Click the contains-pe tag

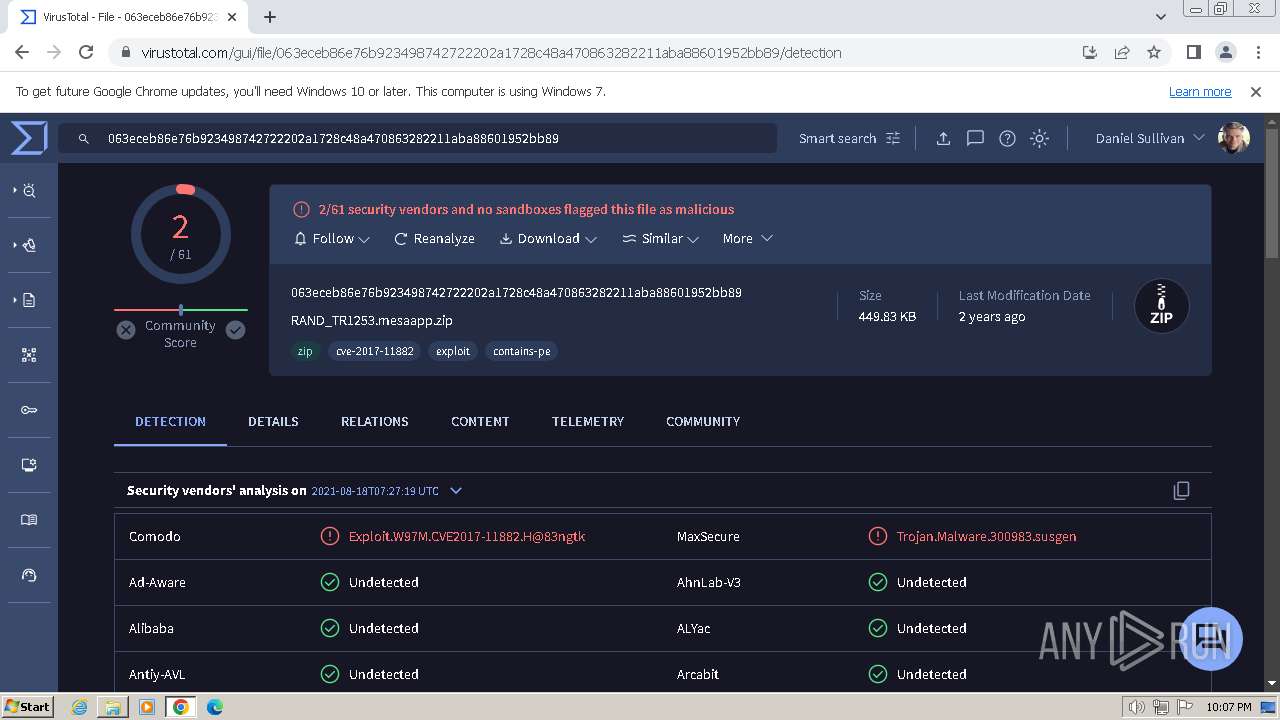tap(521, 351)
